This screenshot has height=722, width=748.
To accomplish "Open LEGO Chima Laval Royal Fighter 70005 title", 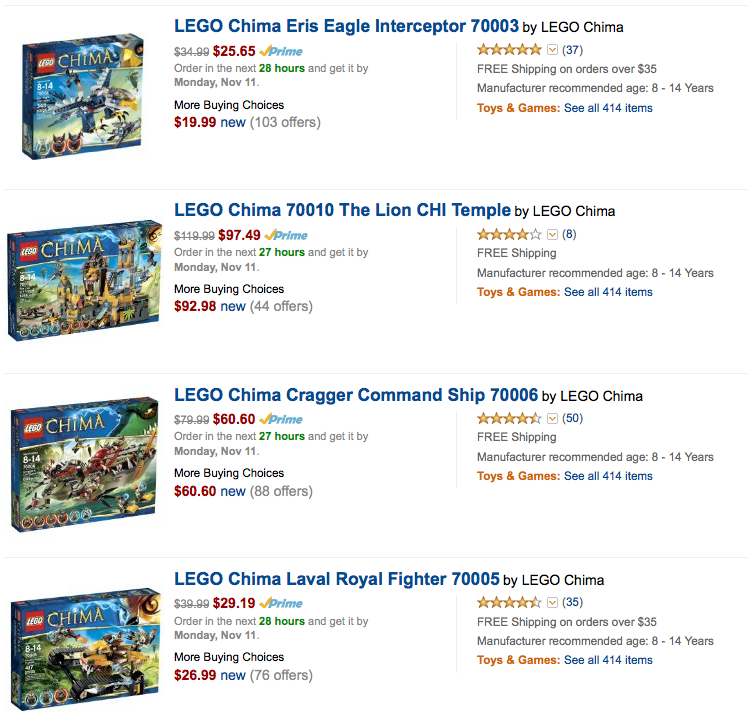I will pyautogui.click(x=336, y=578).
